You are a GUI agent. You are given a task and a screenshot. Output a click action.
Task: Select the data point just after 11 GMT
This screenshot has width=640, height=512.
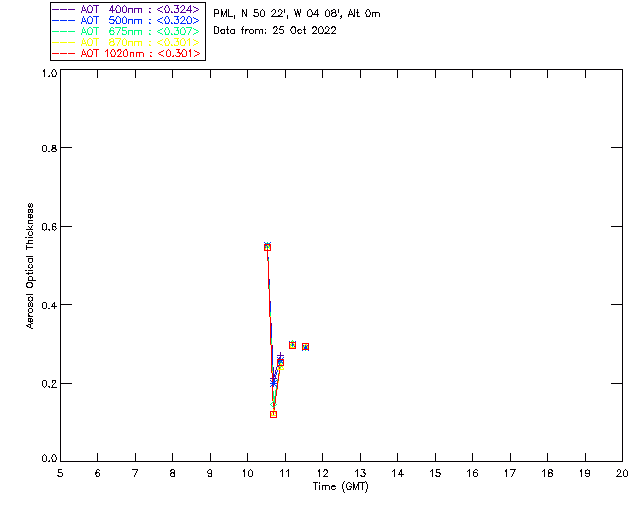292,345
